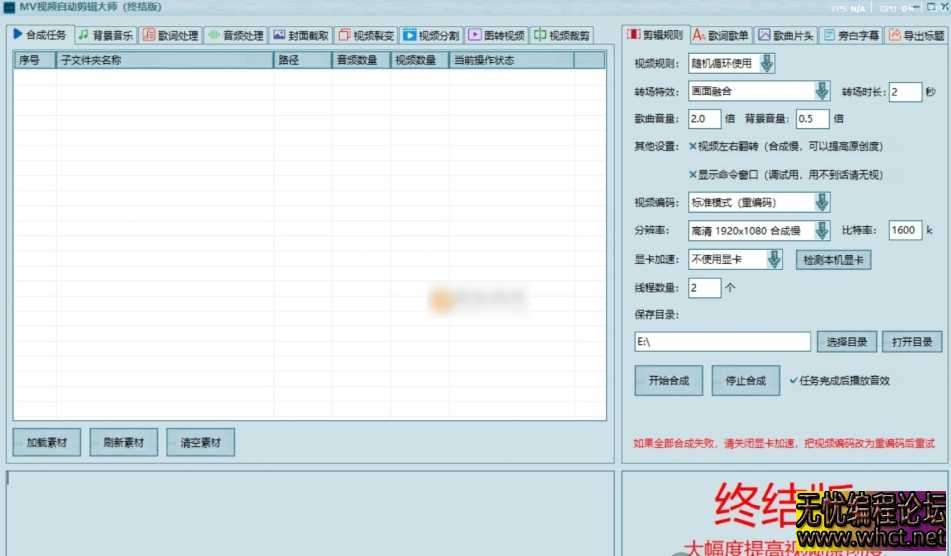
Task: Click the 歌词处理 tab document icon
Action: coord(148,35)
